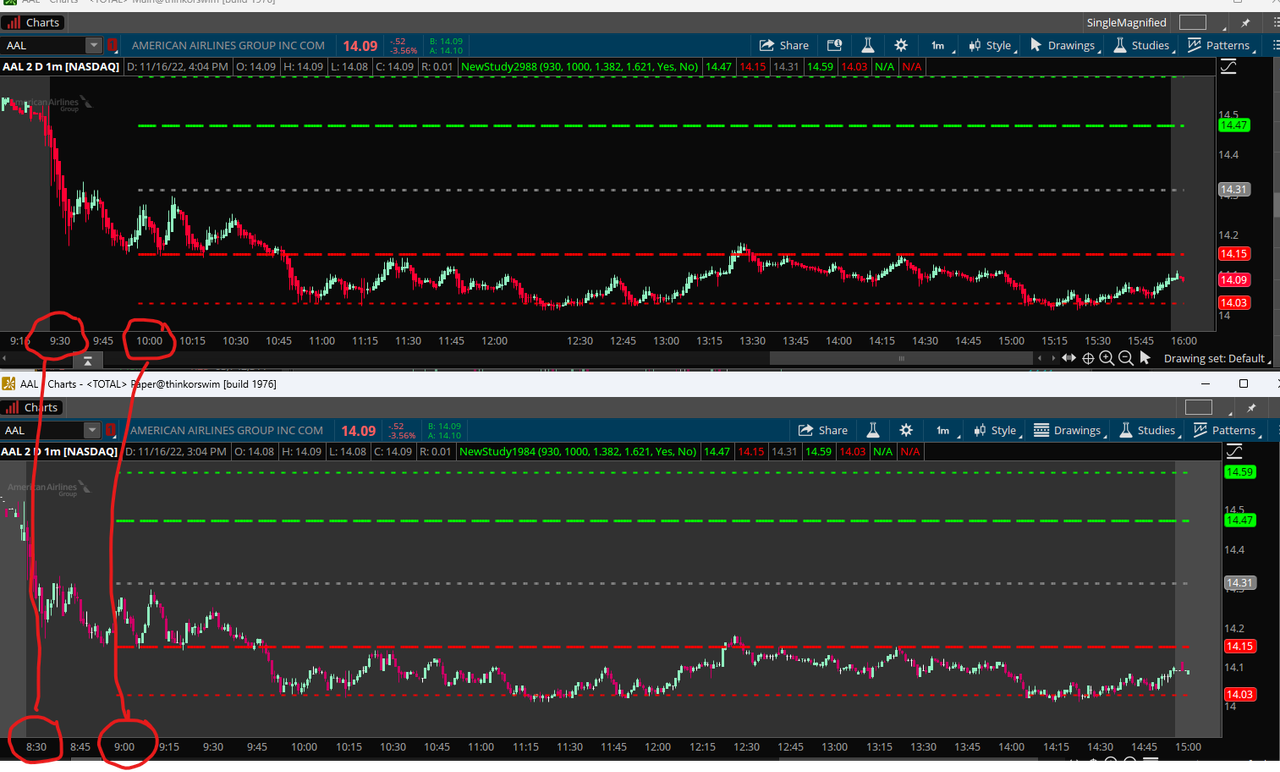The height and width of the screenshot is (772, 1280).
Task: Click the 14.09 last price bubble in top chart
Action: click(x=1234, y=280)
